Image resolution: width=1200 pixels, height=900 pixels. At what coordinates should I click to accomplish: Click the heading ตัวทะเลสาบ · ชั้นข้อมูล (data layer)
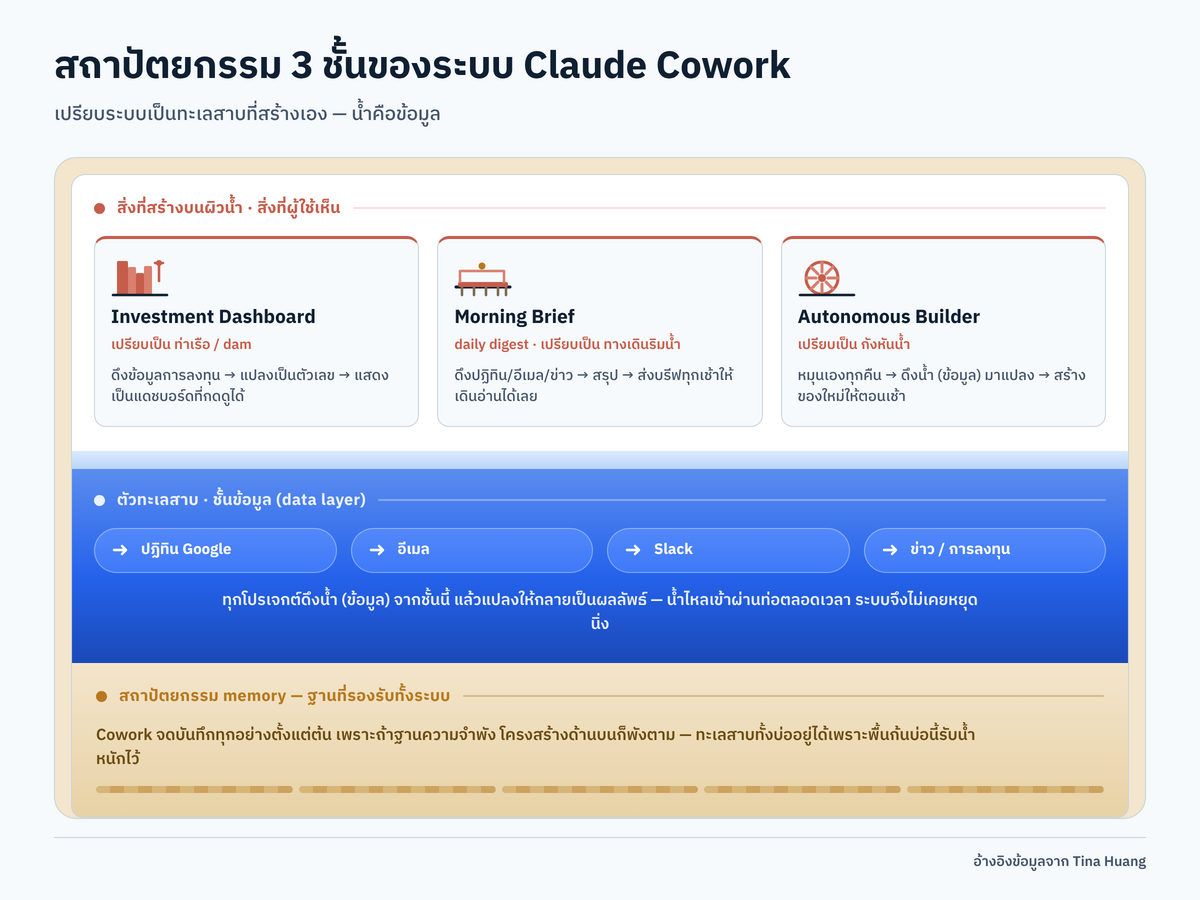click(x=241, y=499)
